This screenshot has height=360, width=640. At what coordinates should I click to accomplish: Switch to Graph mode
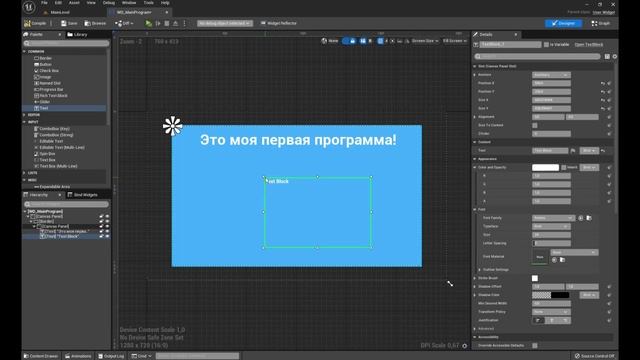pos(601,24)
